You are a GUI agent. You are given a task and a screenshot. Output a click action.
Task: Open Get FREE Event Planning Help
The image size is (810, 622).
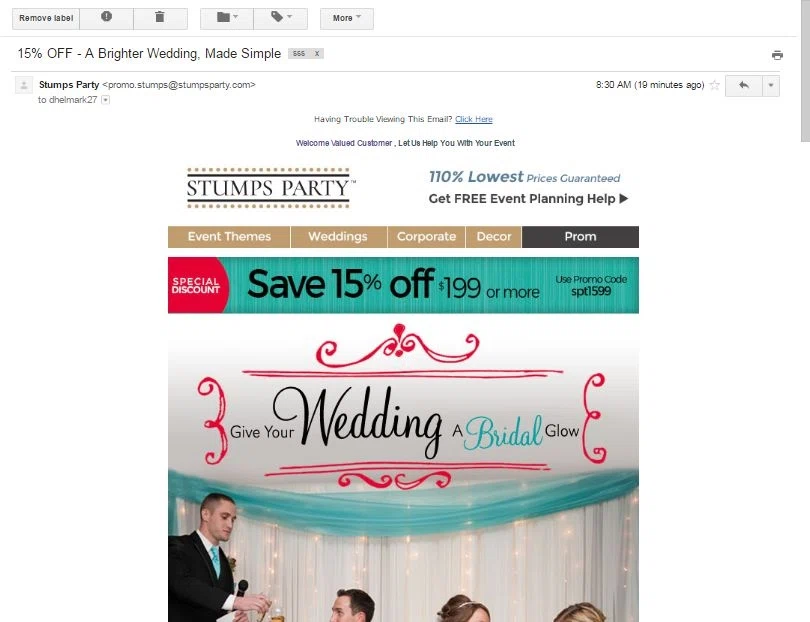click(528, 199)
